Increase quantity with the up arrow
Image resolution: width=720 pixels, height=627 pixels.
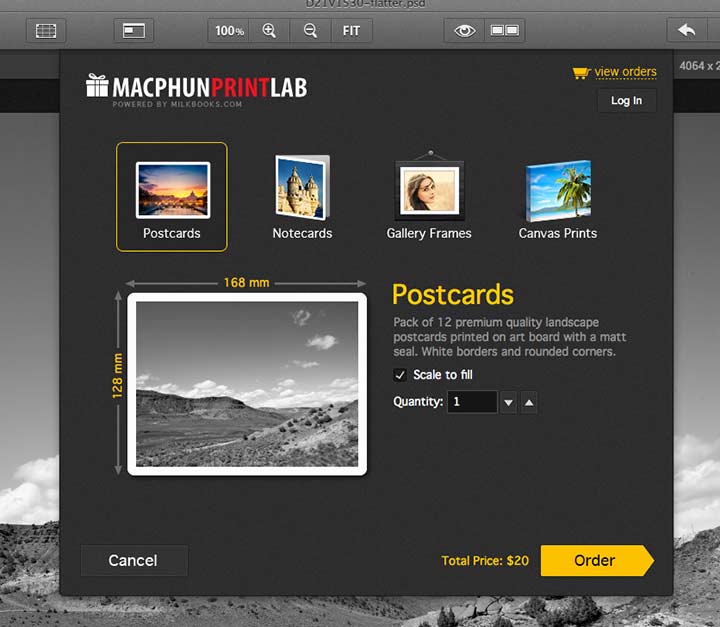click(529, 403)
